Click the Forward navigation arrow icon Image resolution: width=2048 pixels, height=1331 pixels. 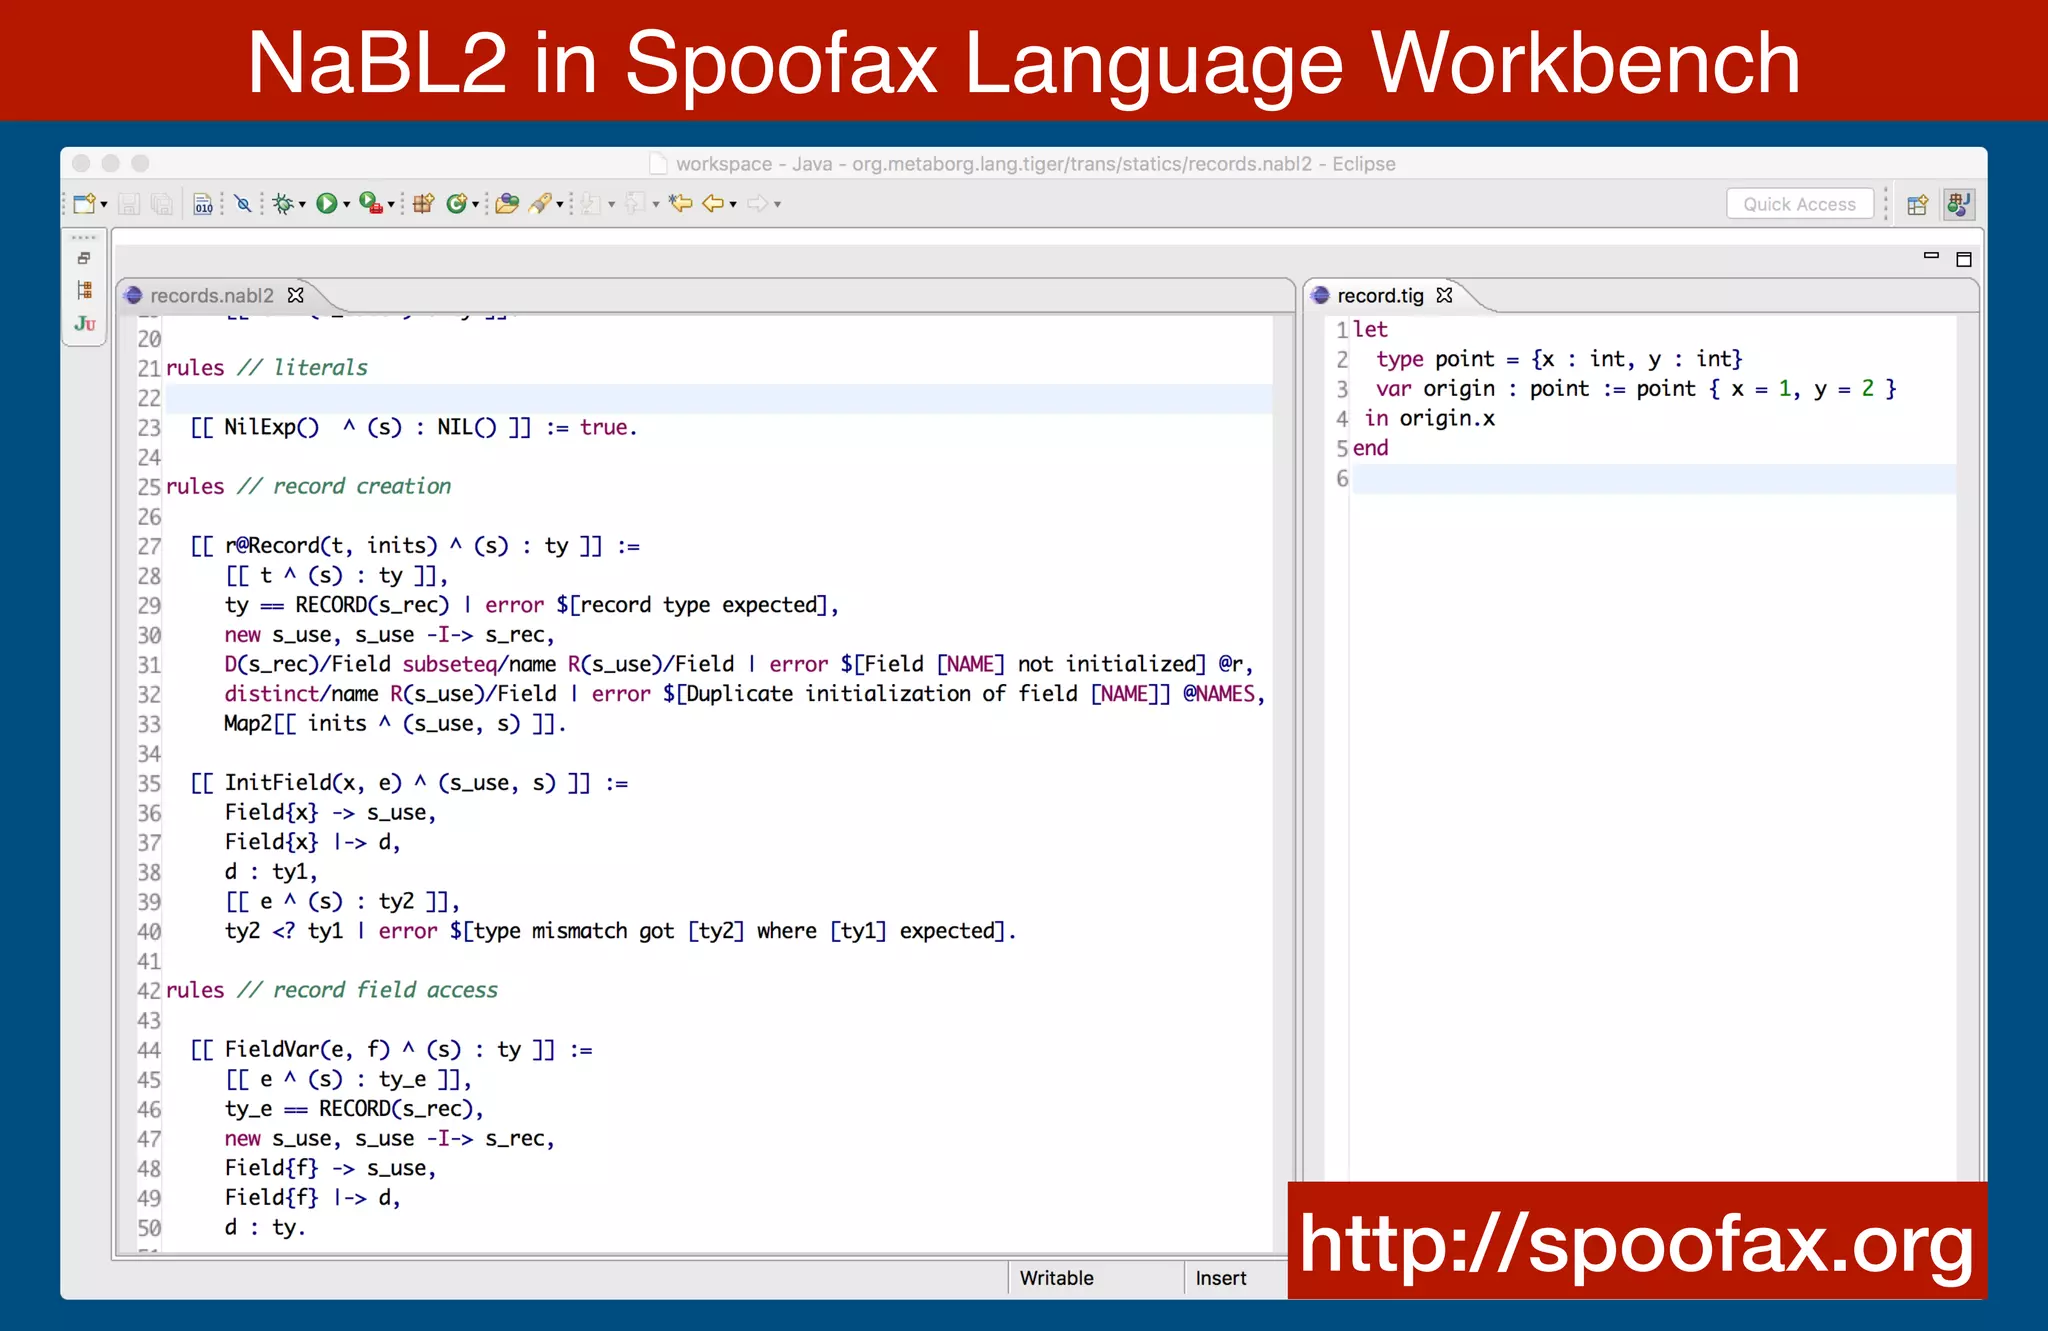coord(758,204)
